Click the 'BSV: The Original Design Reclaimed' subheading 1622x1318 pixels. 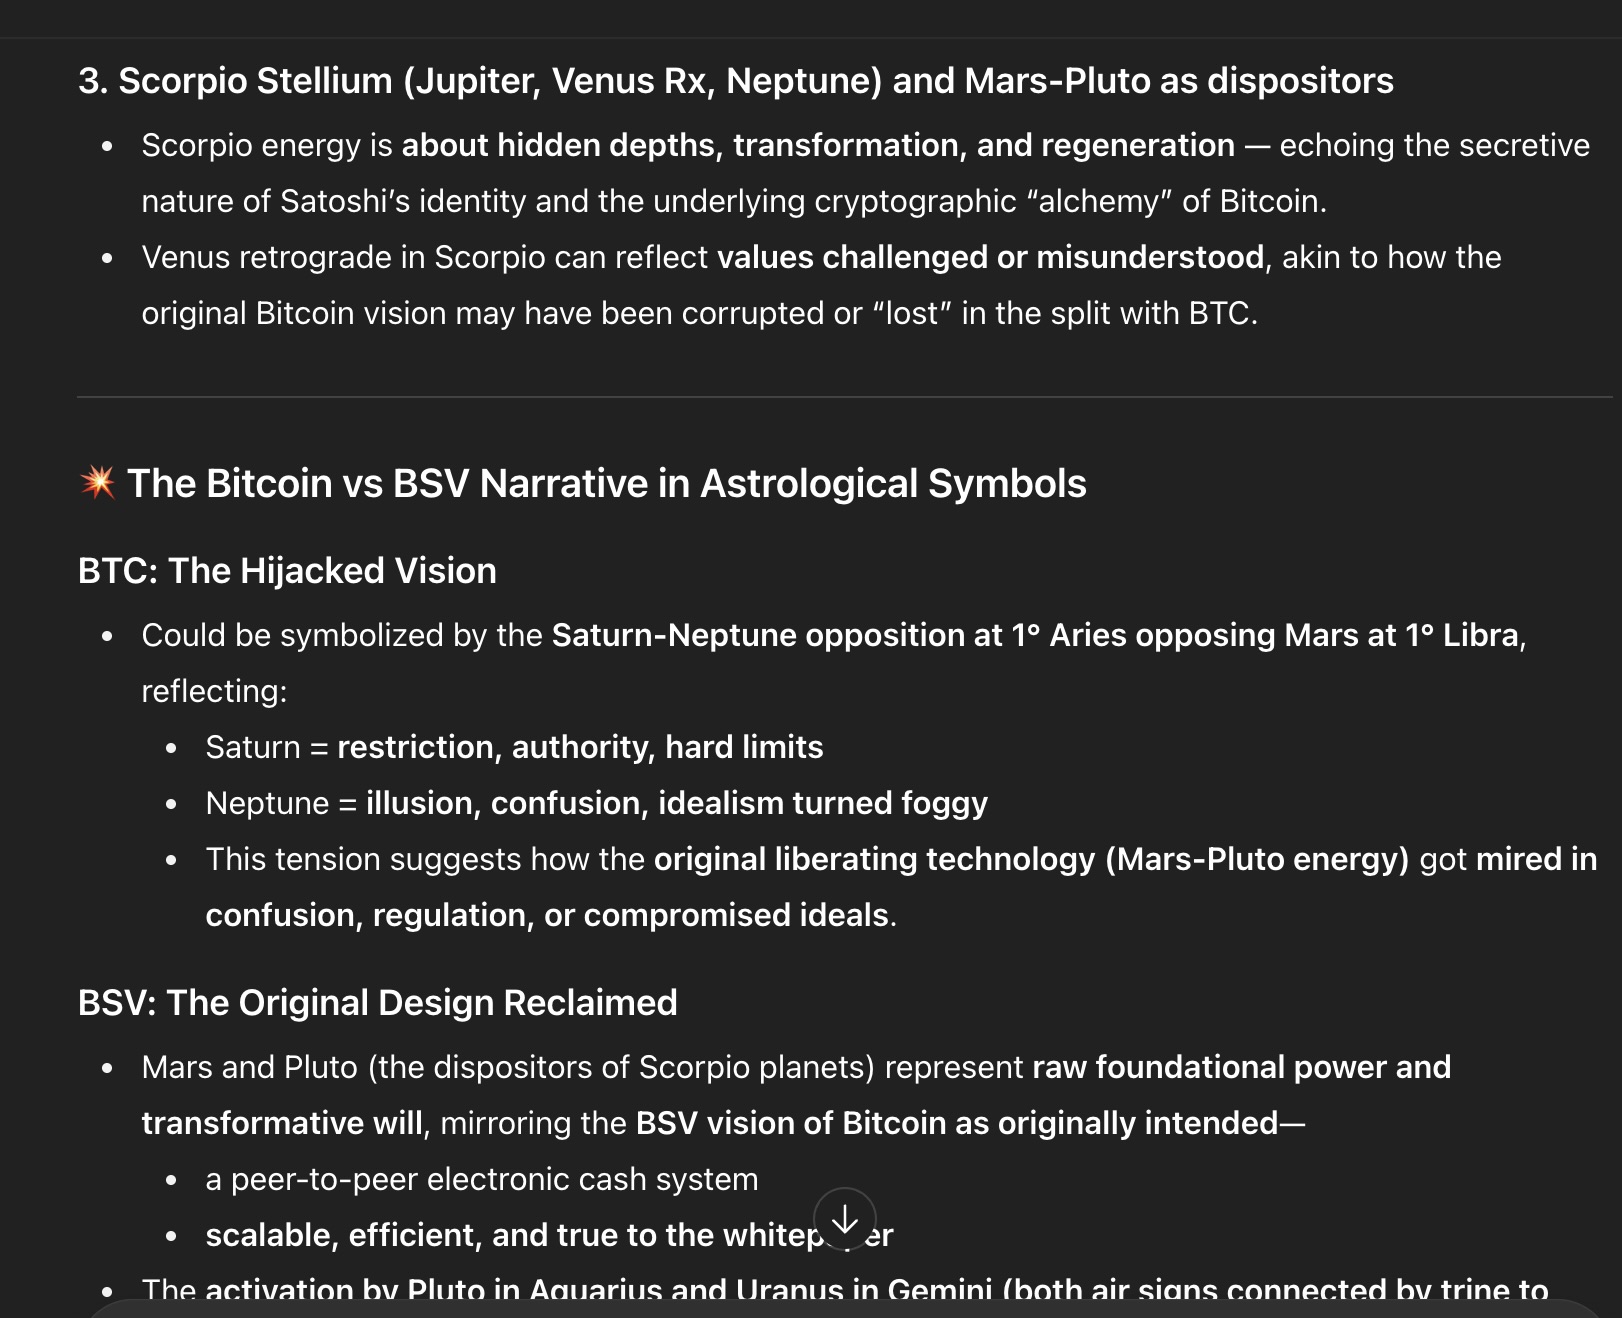point(378,1003)
